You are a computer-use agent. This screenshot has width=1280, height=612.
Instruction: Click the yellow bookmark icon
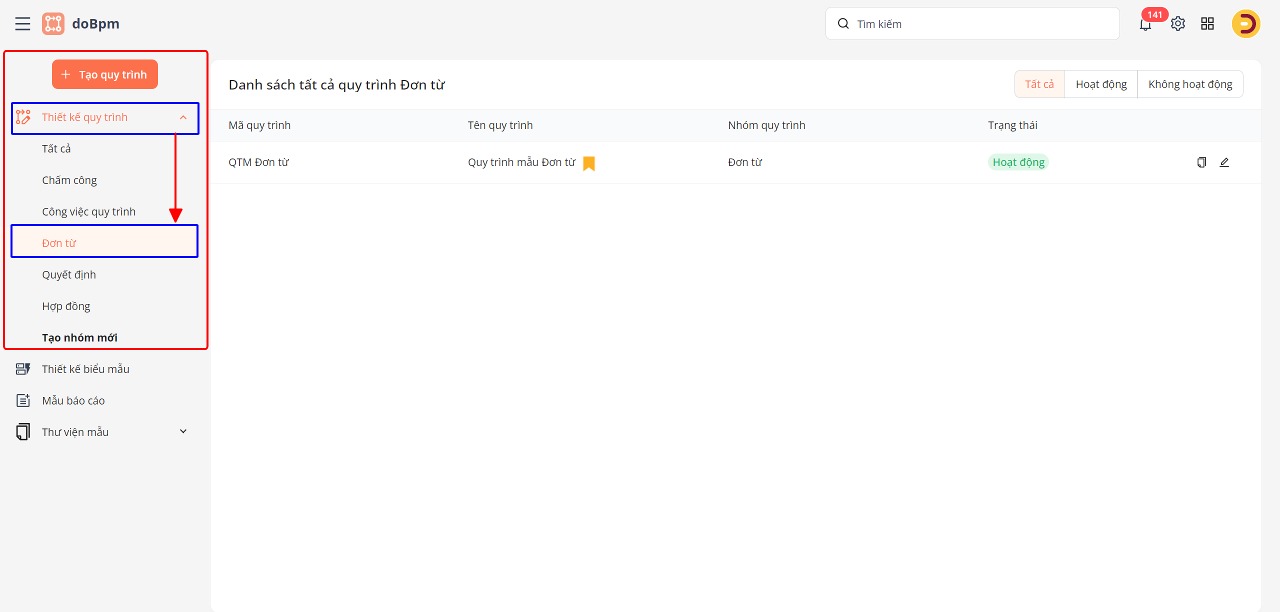(589, 163)
